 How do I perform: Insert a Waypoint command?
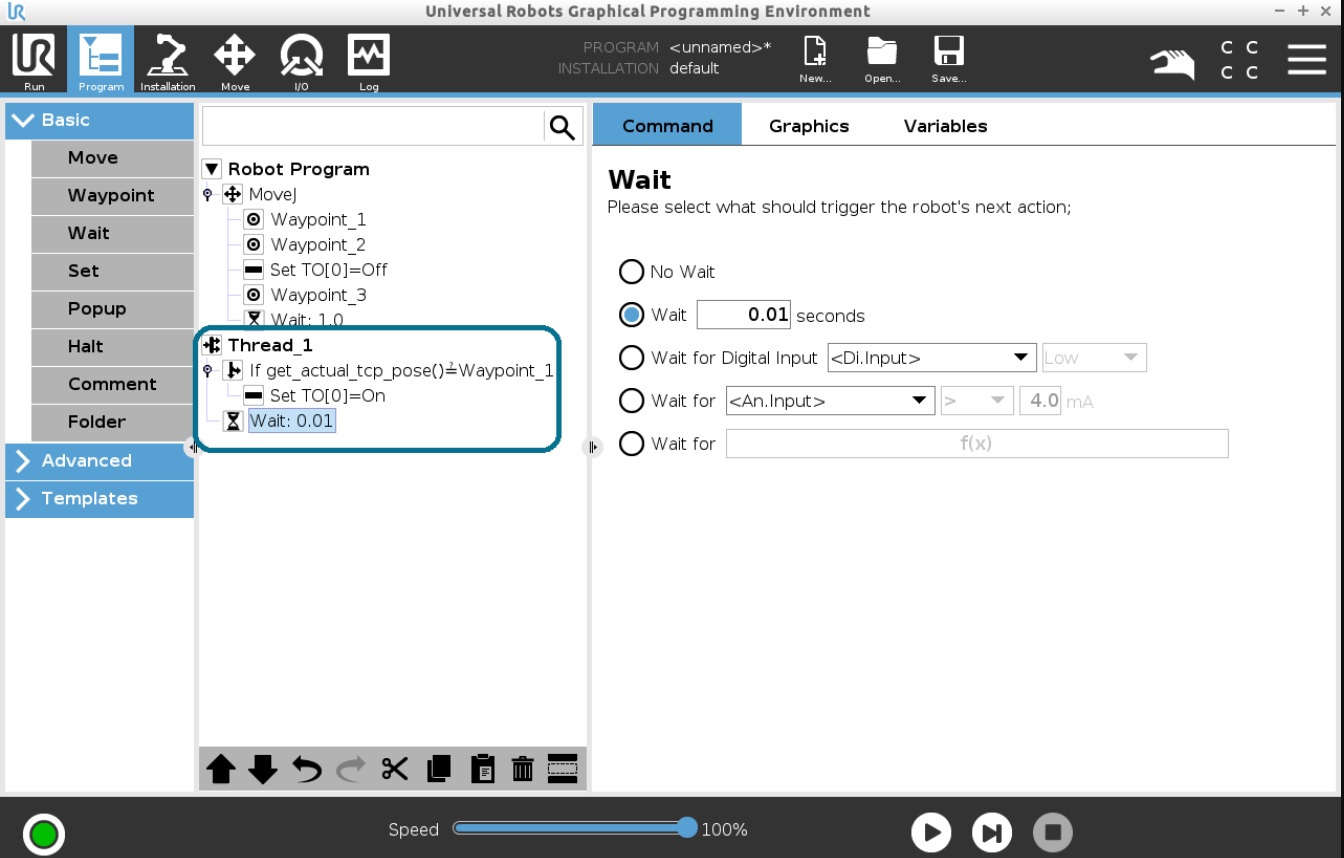click(x=112, y=196)
